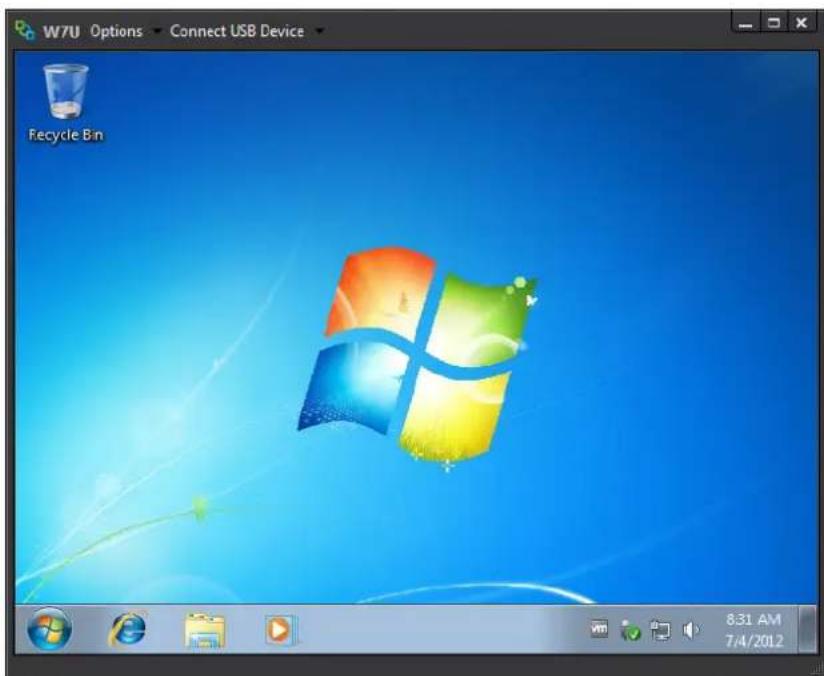
Task: Click the tray icon with green checkmark
Action: pos(630,630)
